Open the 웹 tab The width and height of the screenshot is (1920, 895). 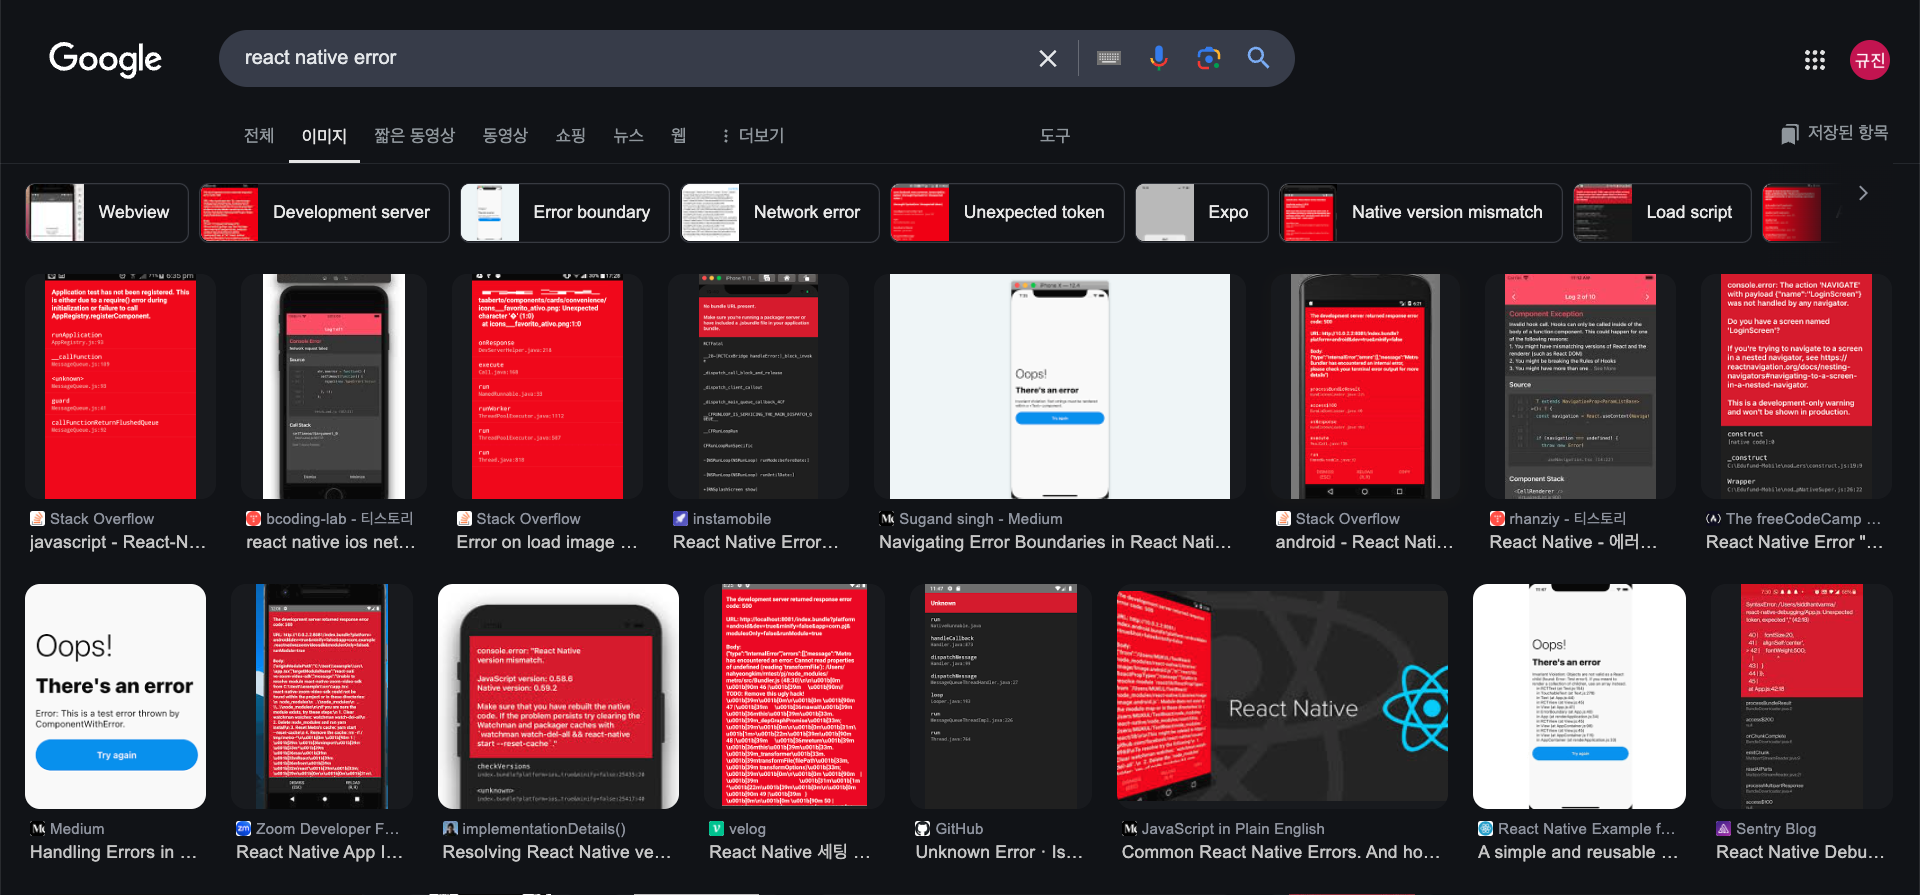[679, 135]
